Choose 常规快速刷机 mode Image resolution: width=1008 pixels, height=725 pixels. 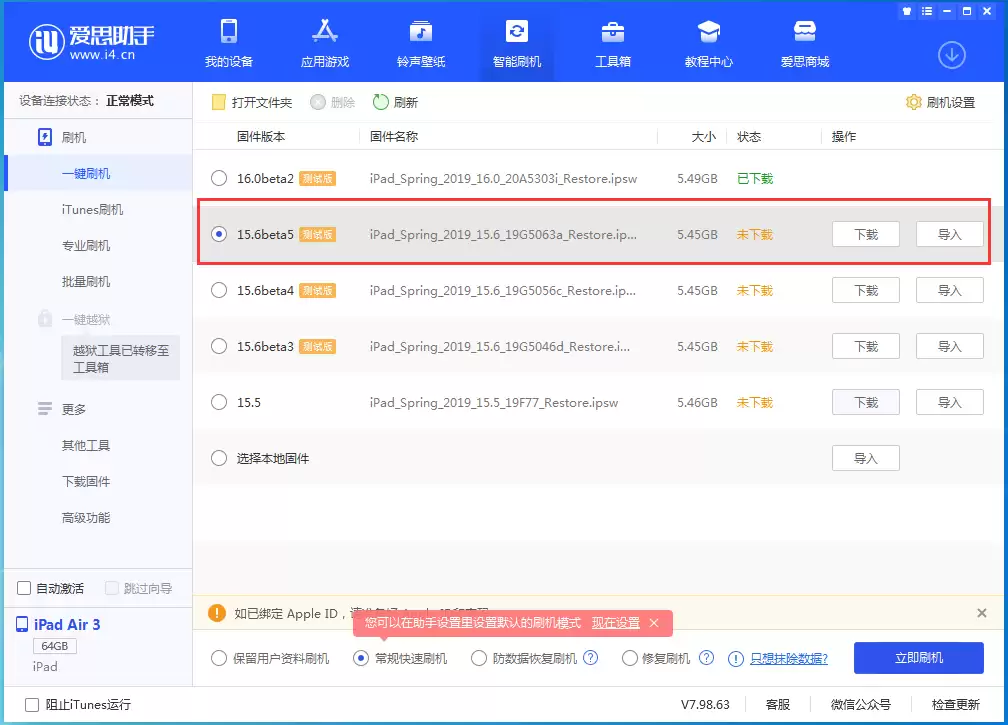pyautogui.click(x=361, y=658)
